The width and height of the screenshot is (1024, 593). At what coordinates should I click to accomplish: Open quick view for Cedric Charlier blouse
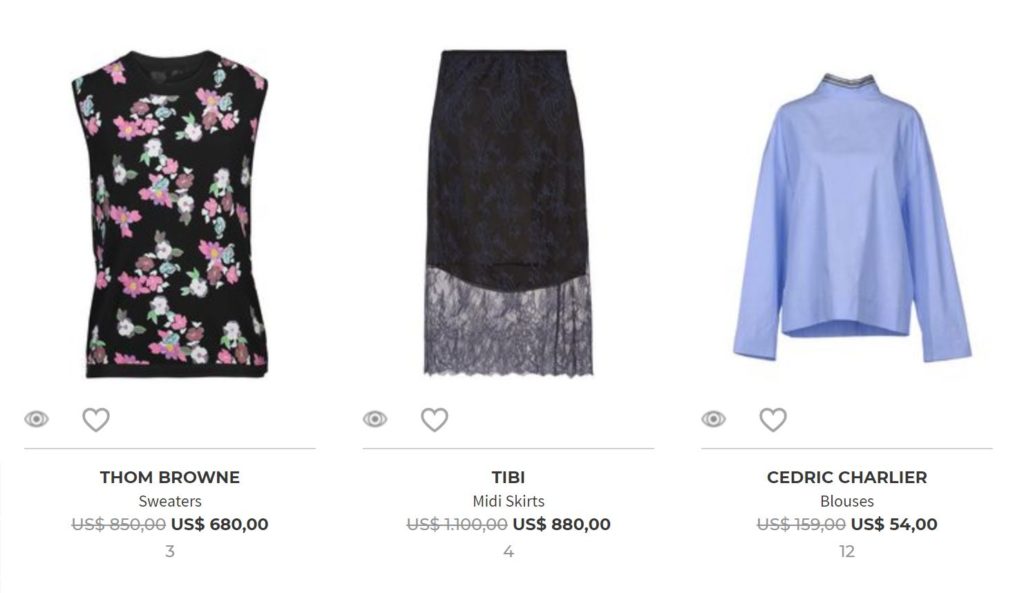click(714, 419)
